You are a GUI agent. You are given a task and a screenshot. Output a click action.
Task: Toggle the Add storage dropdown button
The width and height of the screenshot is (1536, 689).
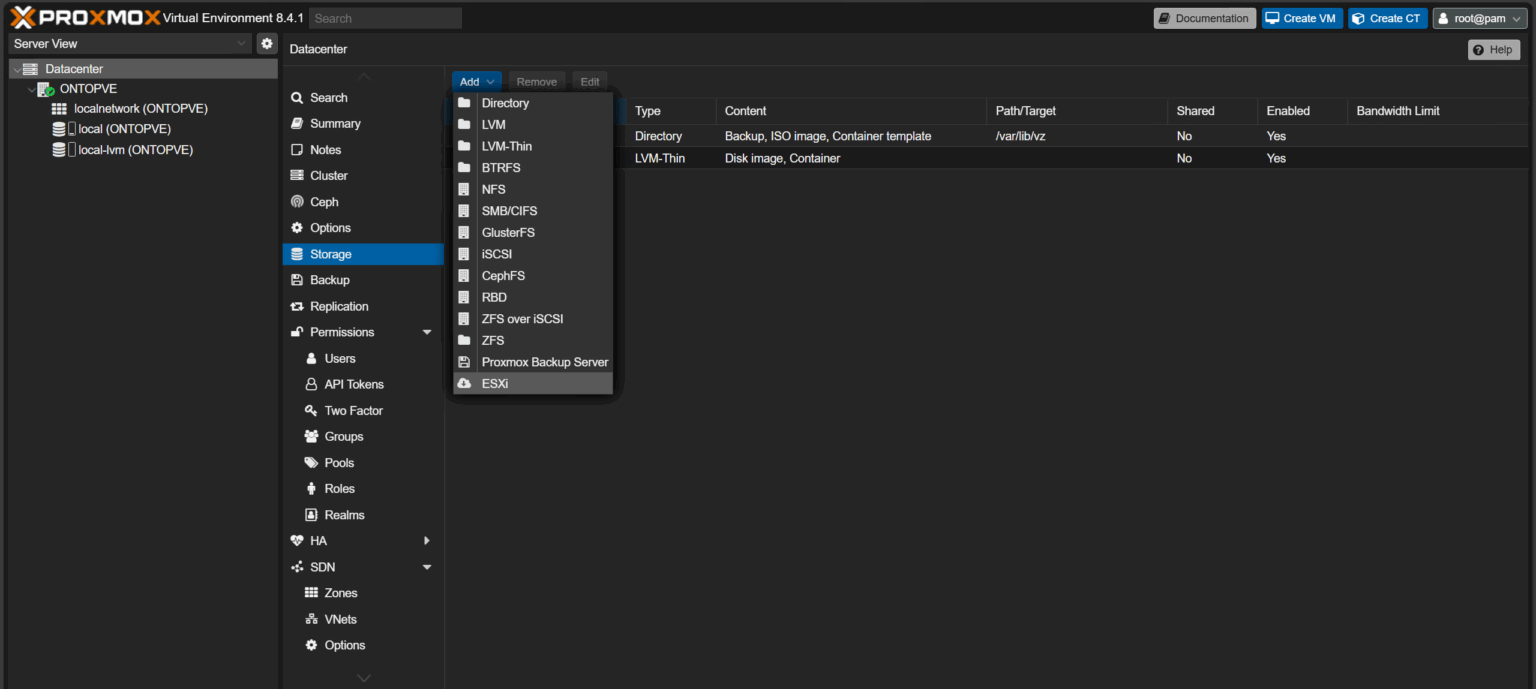[477, 82]
